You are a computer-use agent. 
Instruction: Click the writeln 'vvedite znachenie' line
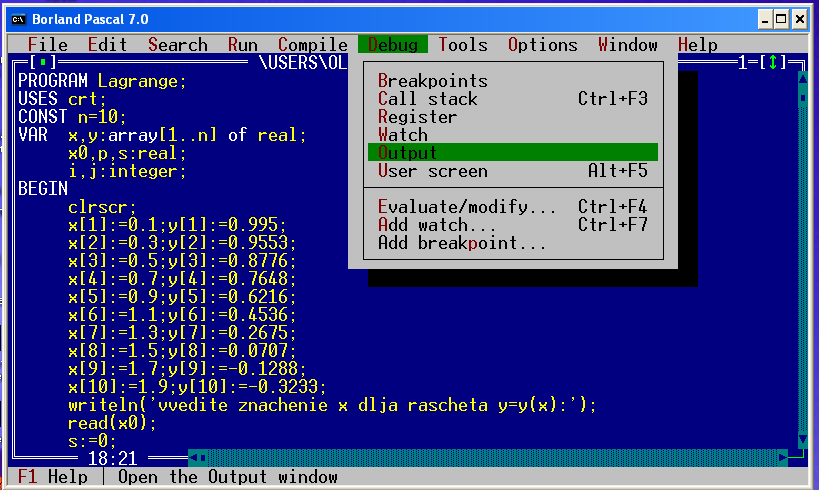332,405
